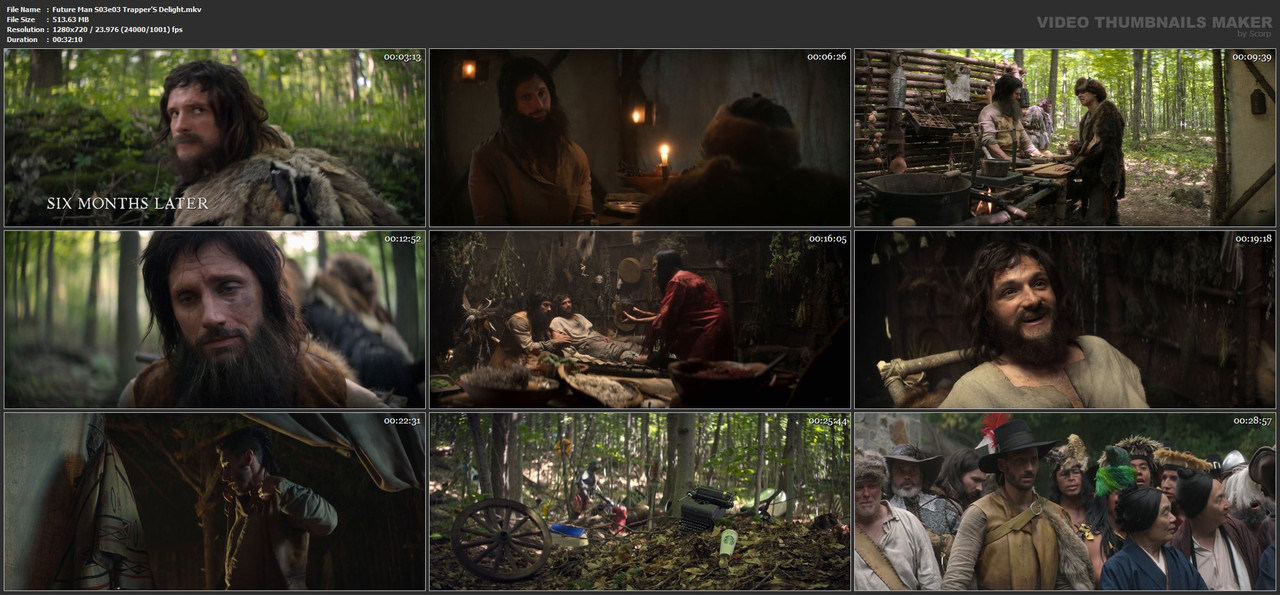Select the thumbnail at 00:12:52
This screenshot has width=1280, height=595.
pyautogui.click(x=215, y=320)
